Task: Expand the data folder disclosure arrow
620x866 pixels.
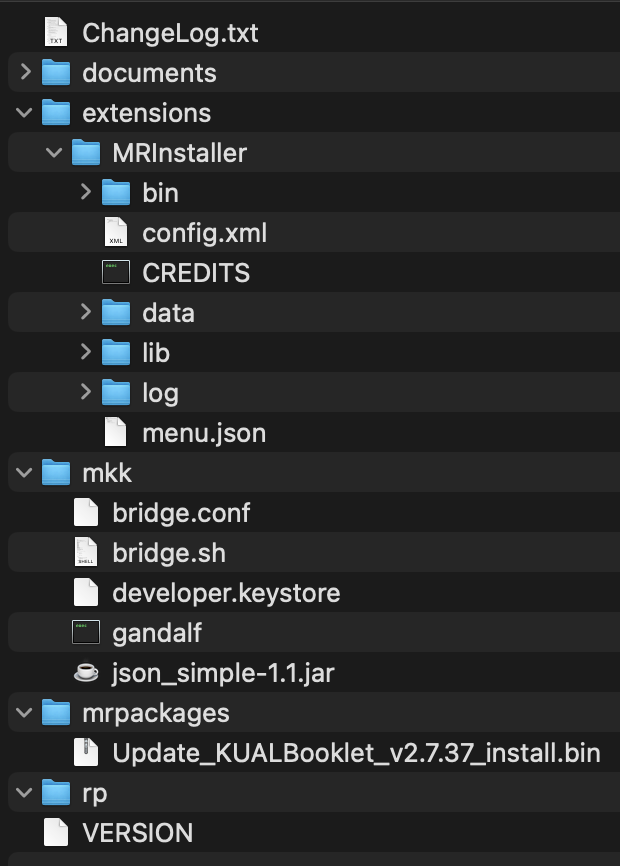Action: (86, 313)
